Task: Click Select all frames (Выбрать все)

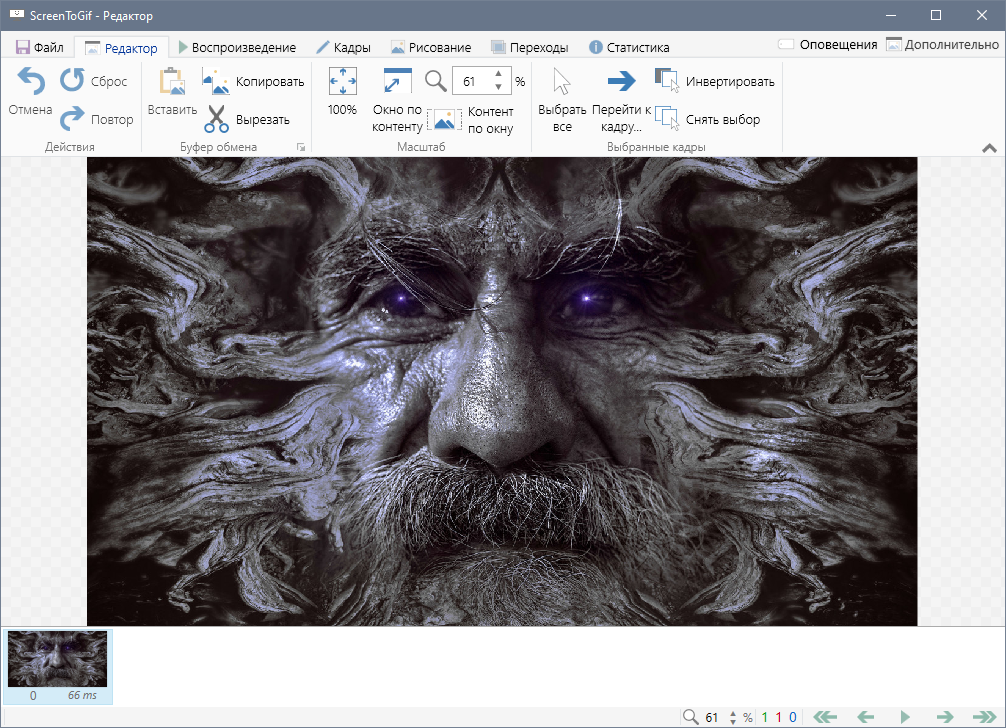Action: (x=562, y=82)
